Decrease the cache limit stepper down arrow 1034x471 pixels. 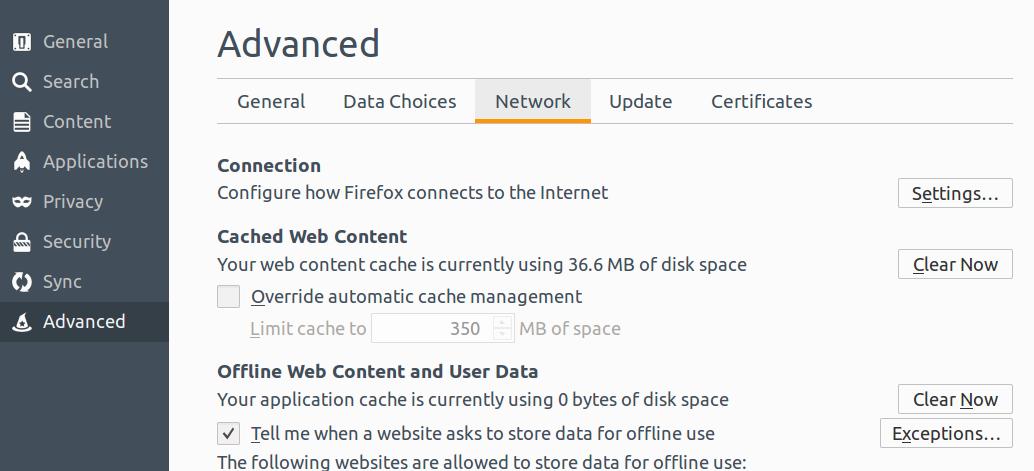[x=502, y=334]
